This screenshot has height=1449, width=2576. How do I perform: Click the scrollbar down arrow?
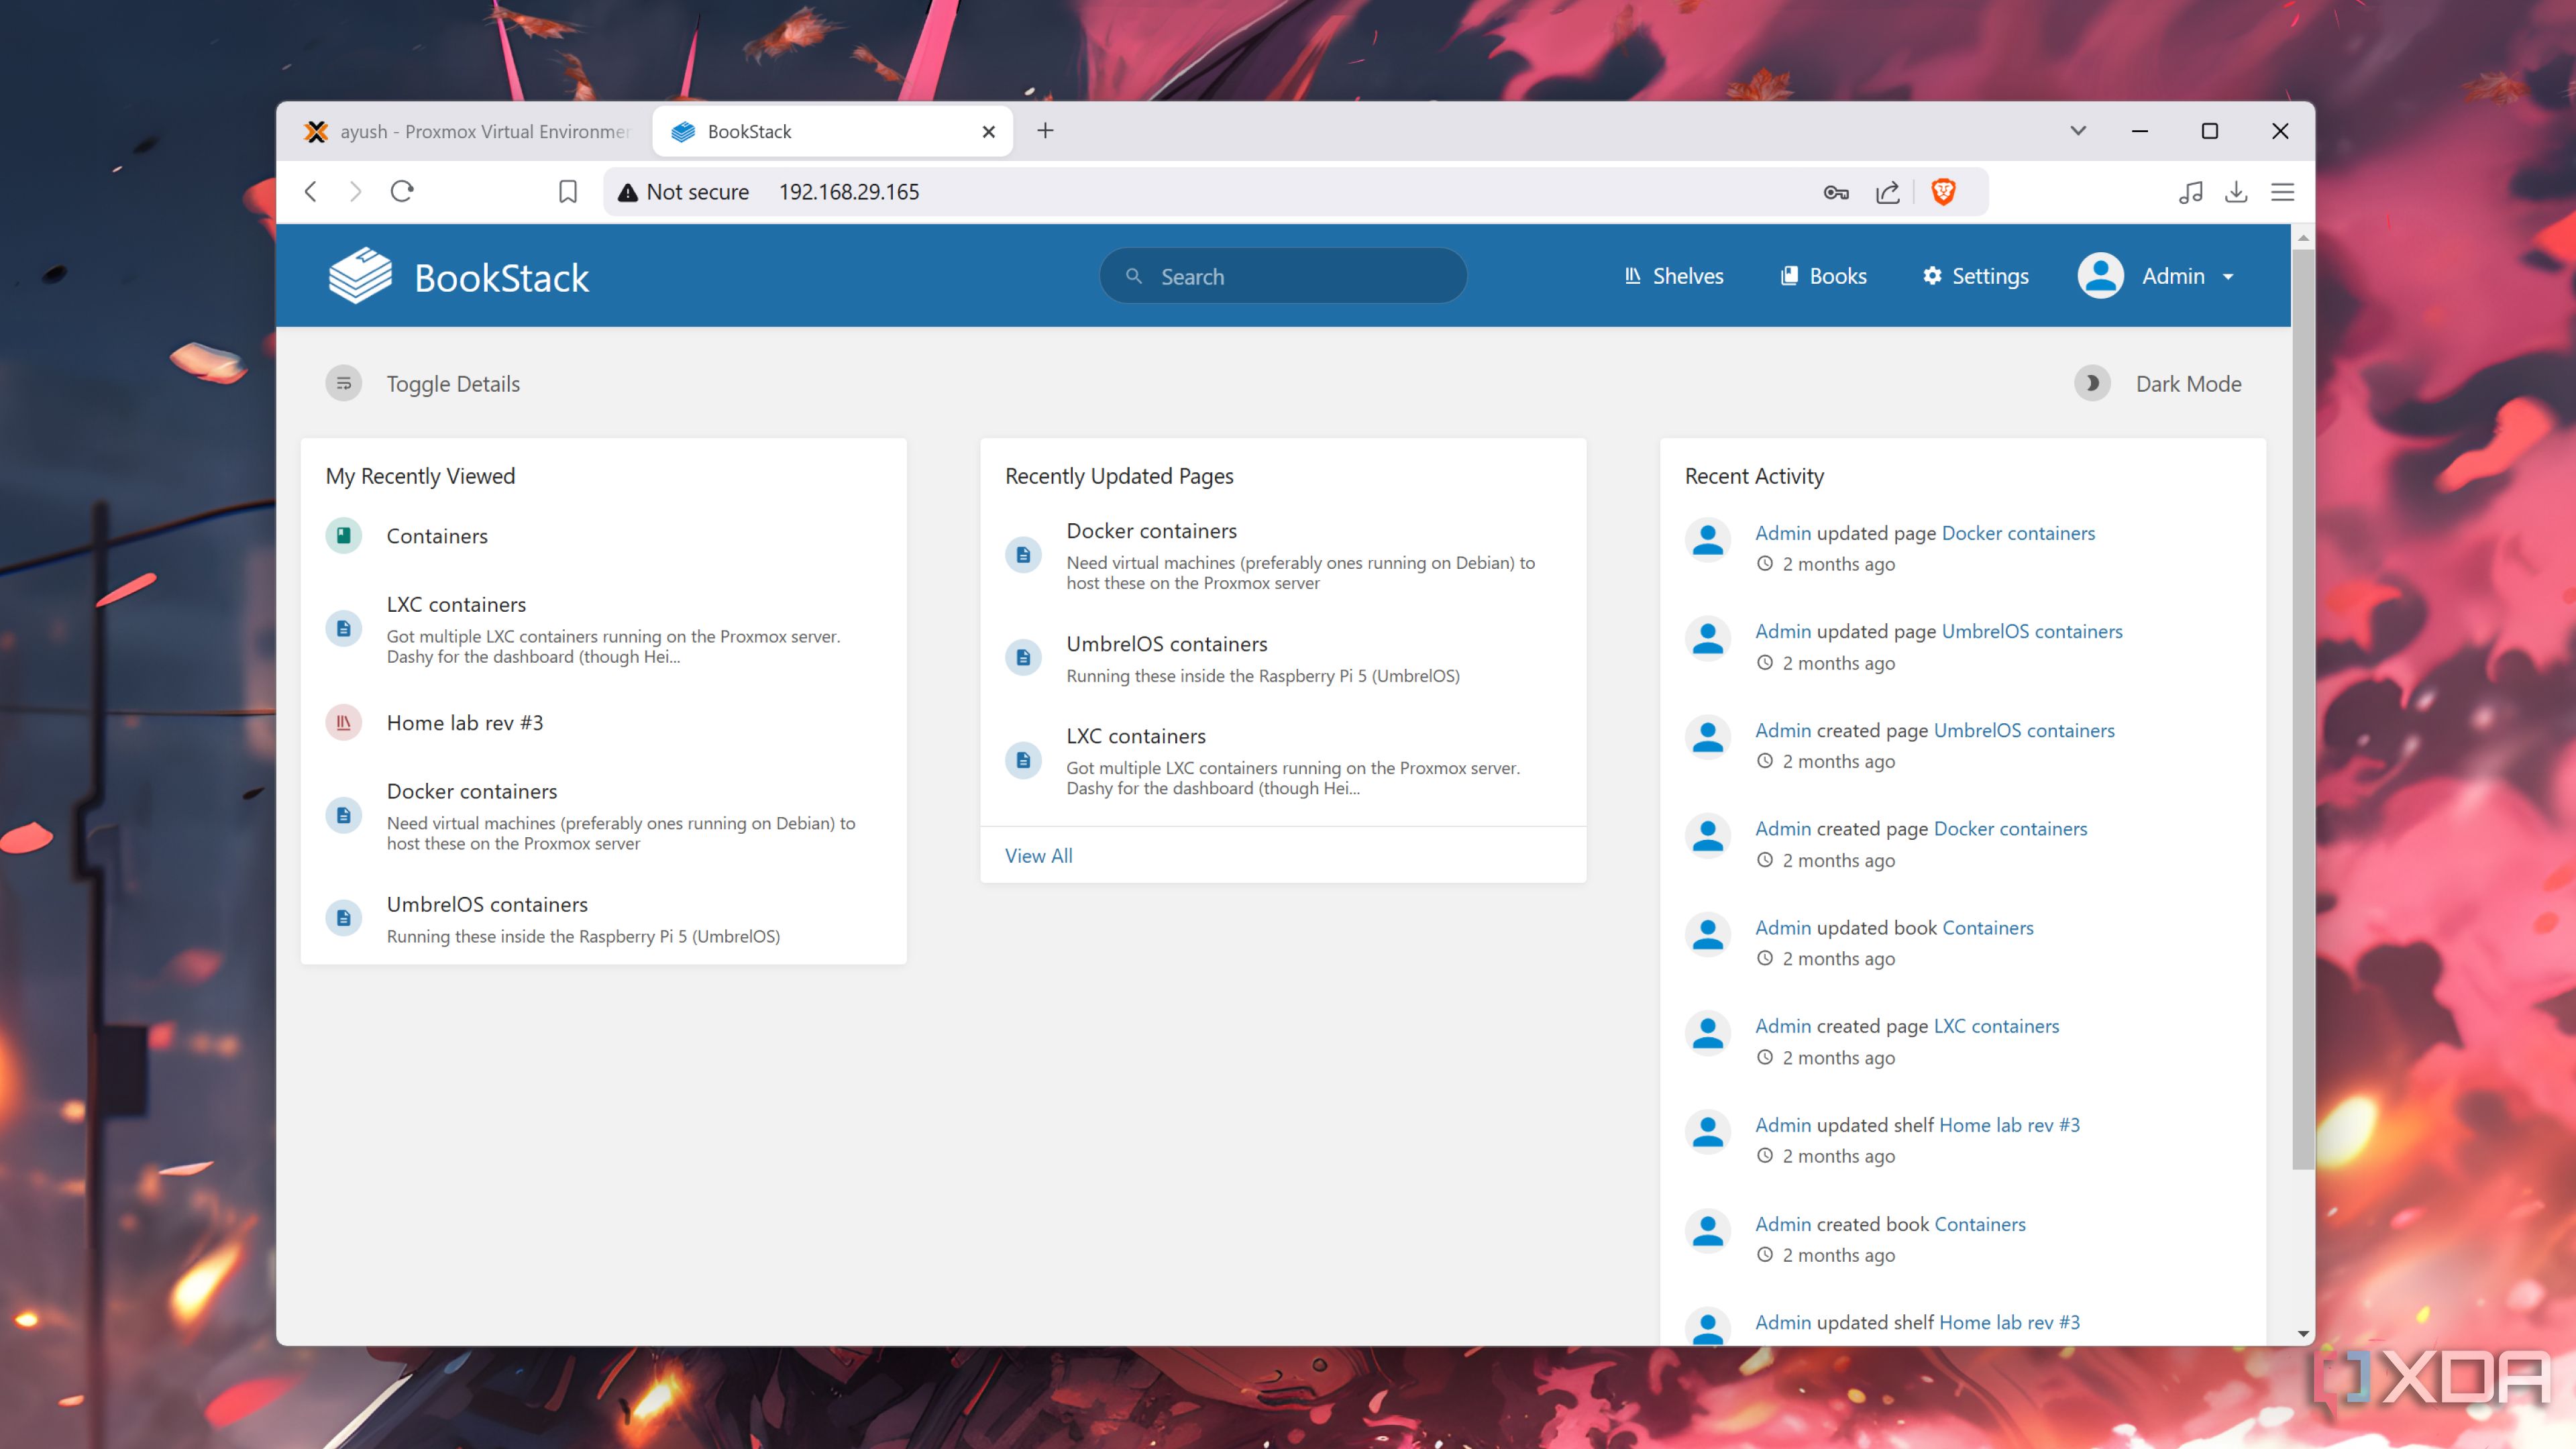click(2303, 1334)
